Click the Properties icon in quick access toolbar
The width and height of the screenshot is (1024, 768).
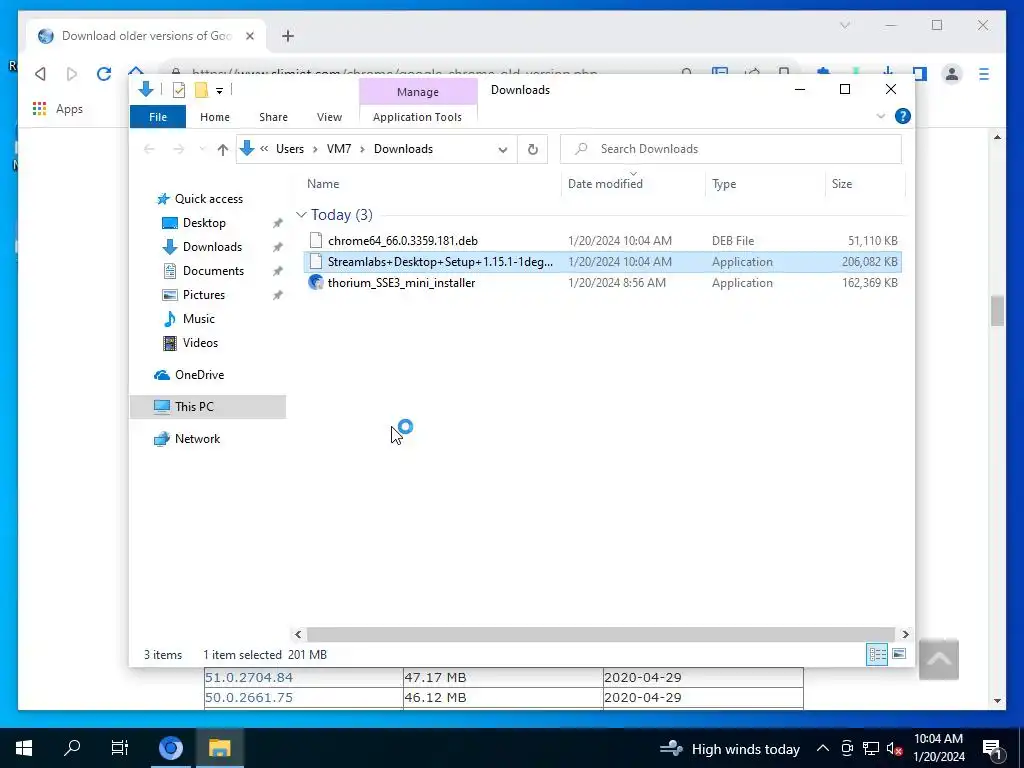click(178, 90)
